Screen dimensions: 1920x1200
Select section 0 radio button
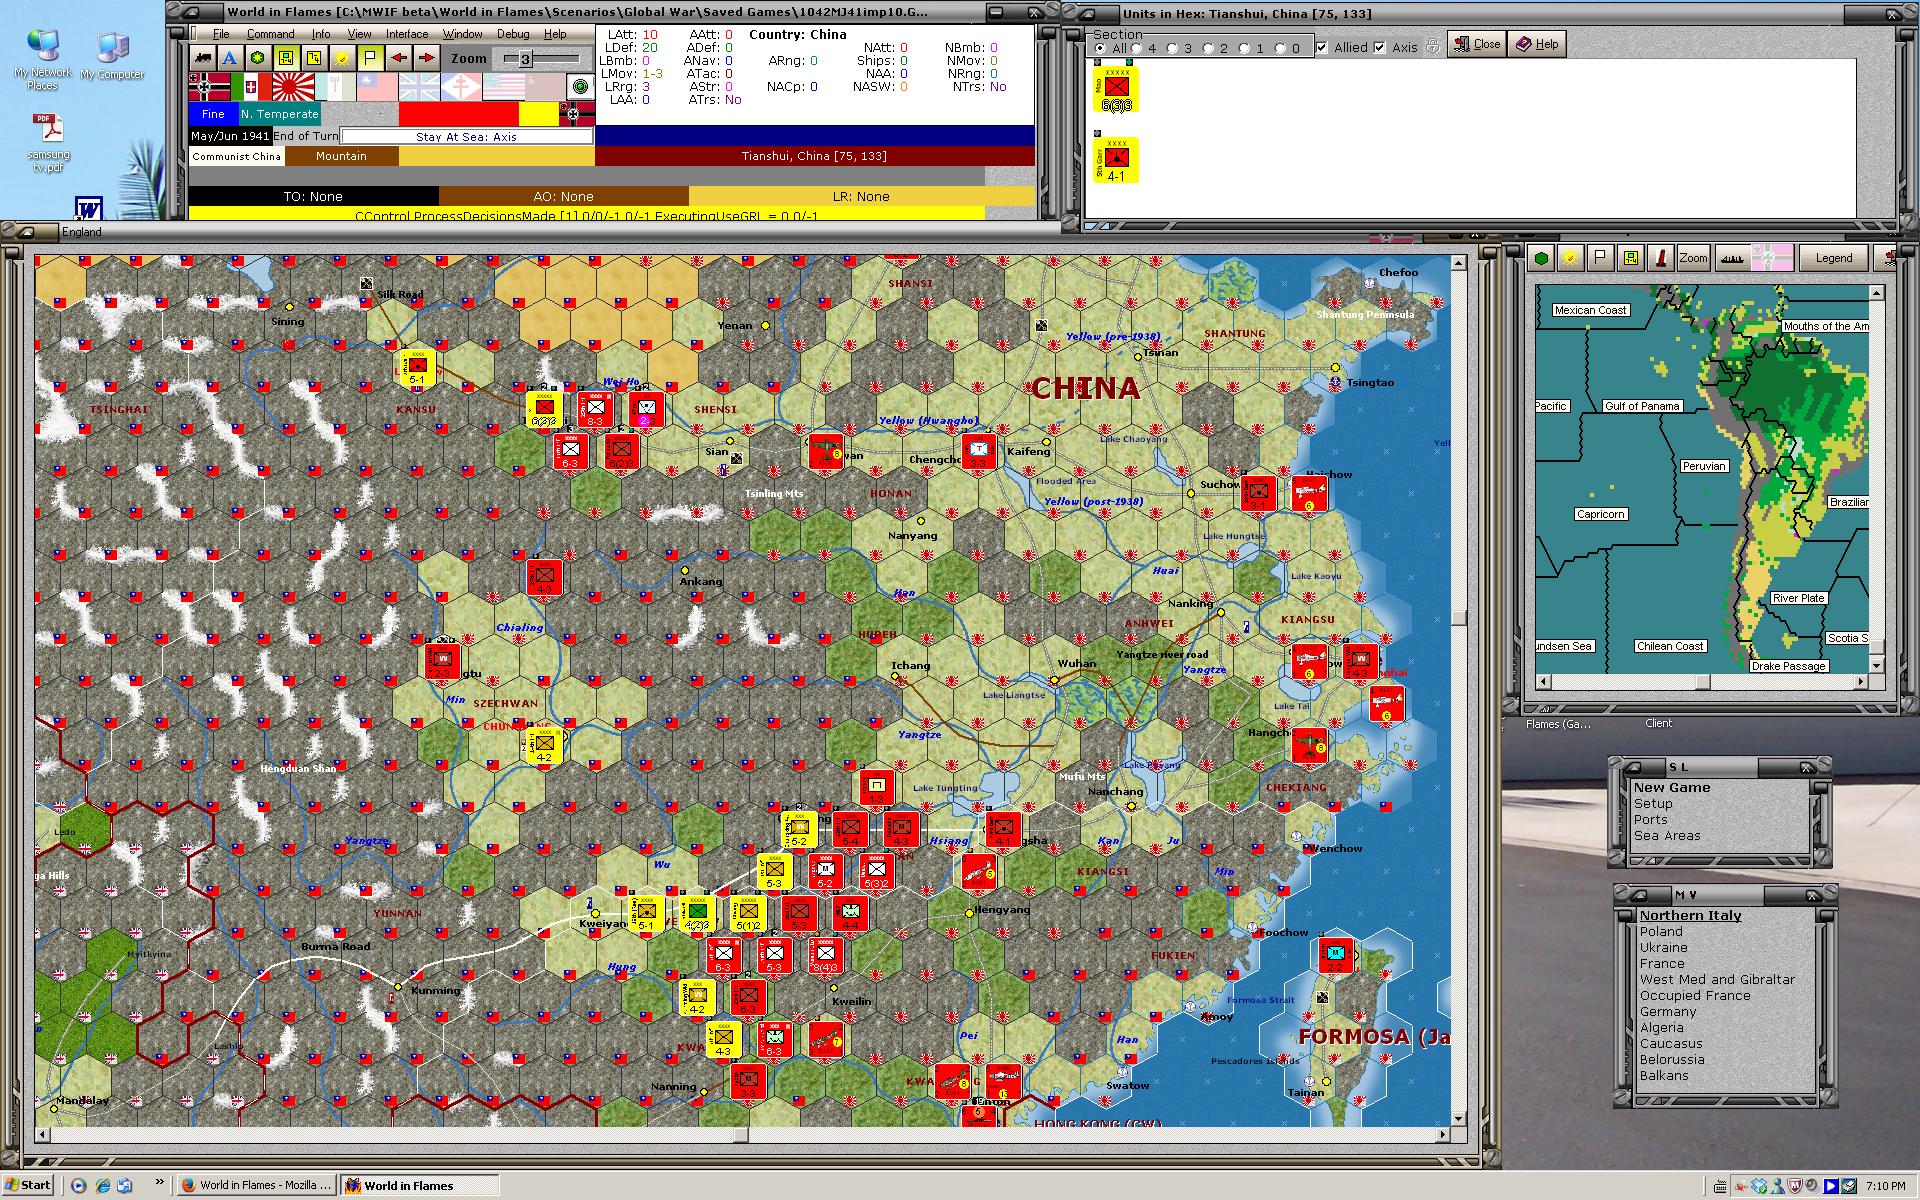pos(1280,48)
